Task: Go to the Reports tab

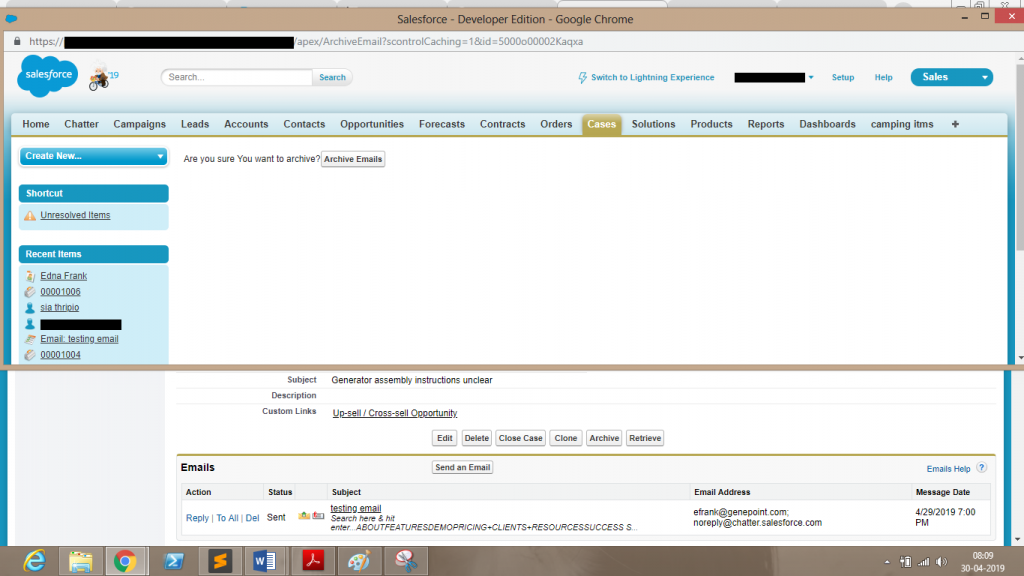Action: 765,124
